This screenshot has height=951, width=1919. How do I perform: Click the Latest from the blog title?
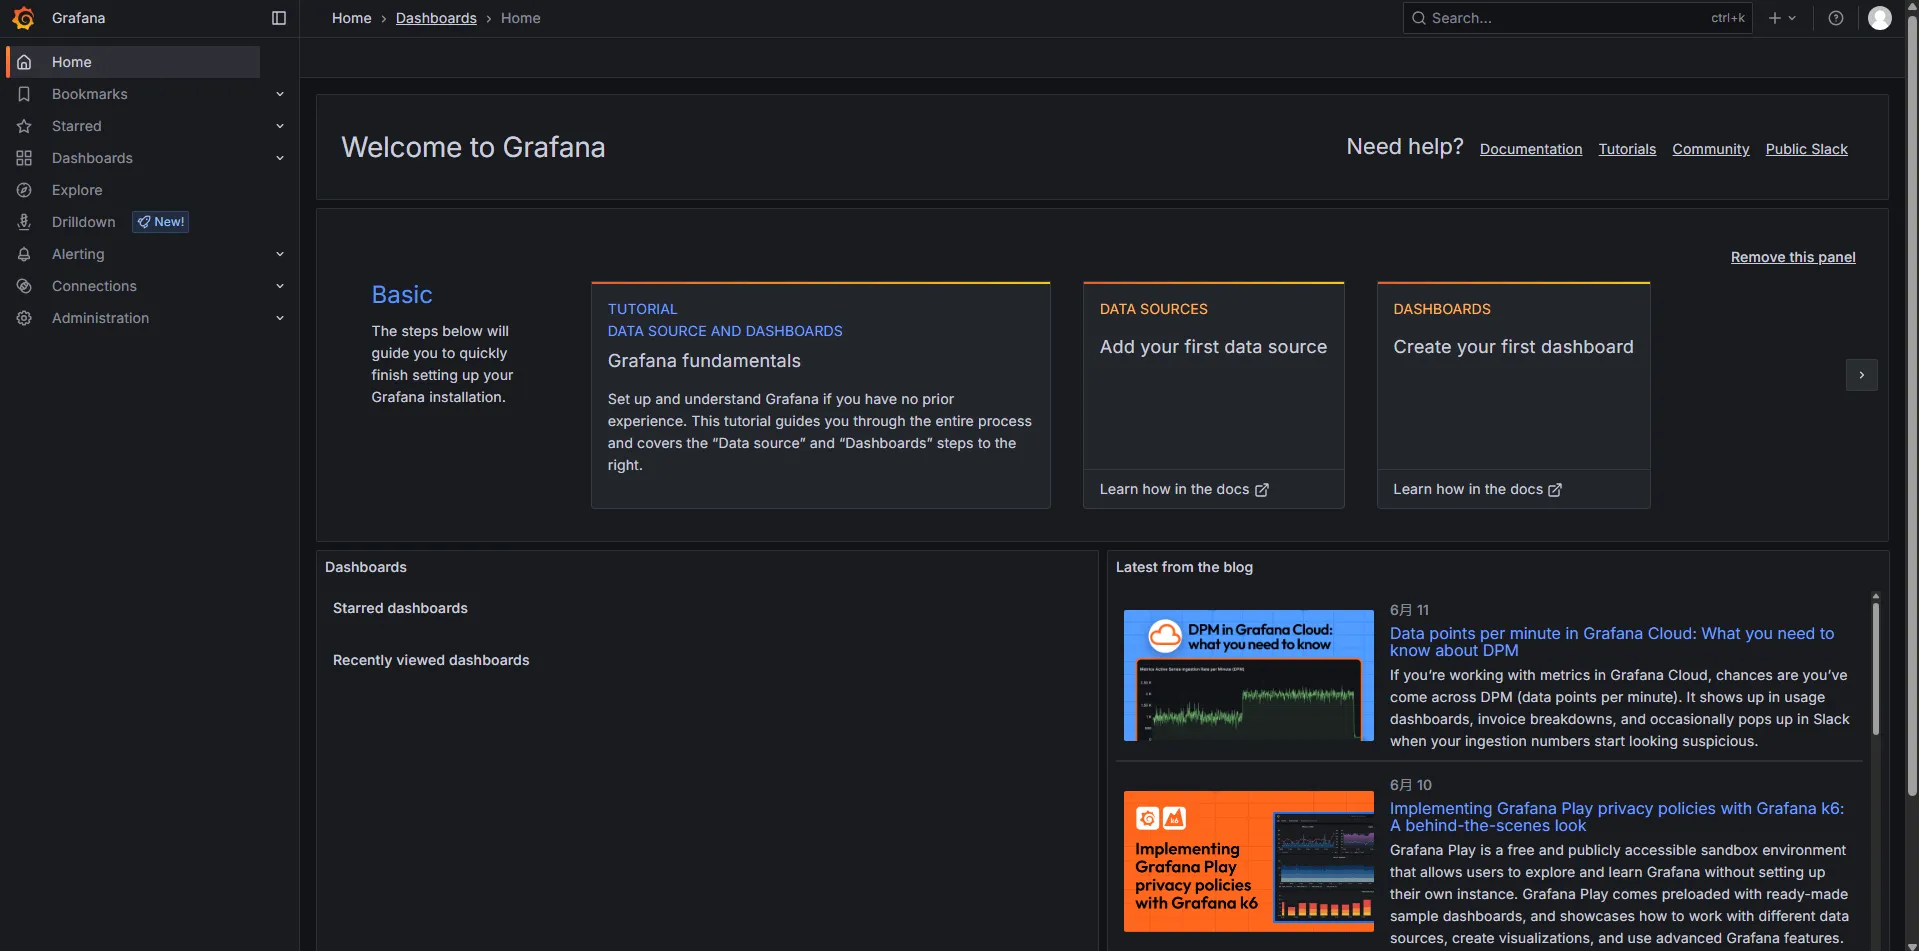[x=1184, y=567]
